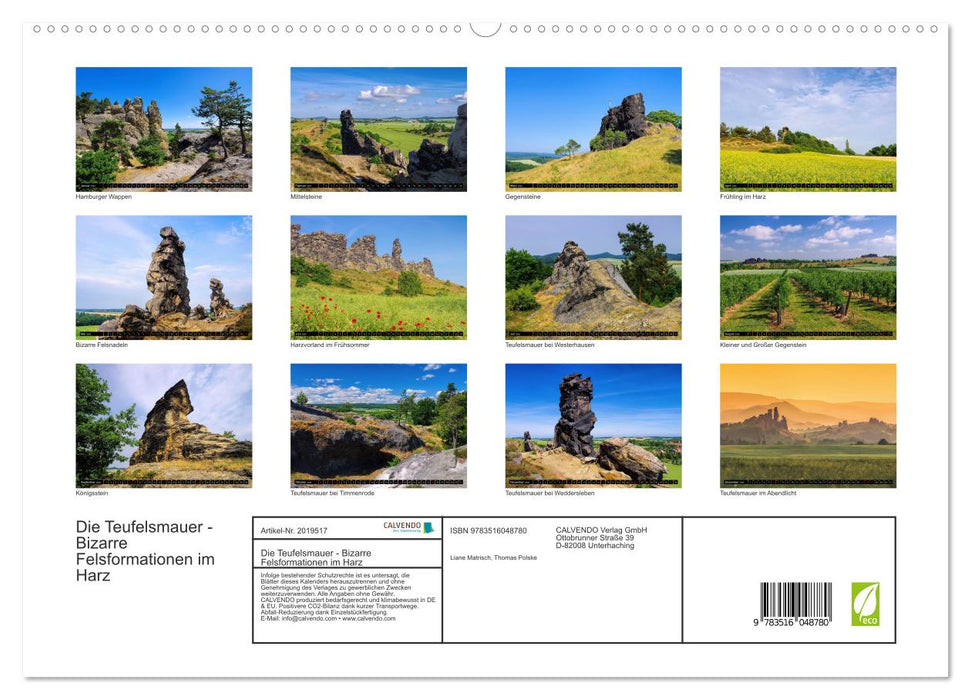The height and width of the screenshot is (700, 971).
Task: Open the Teufelsmauer bei Westerhausen photo
Action: pos(592,276)
